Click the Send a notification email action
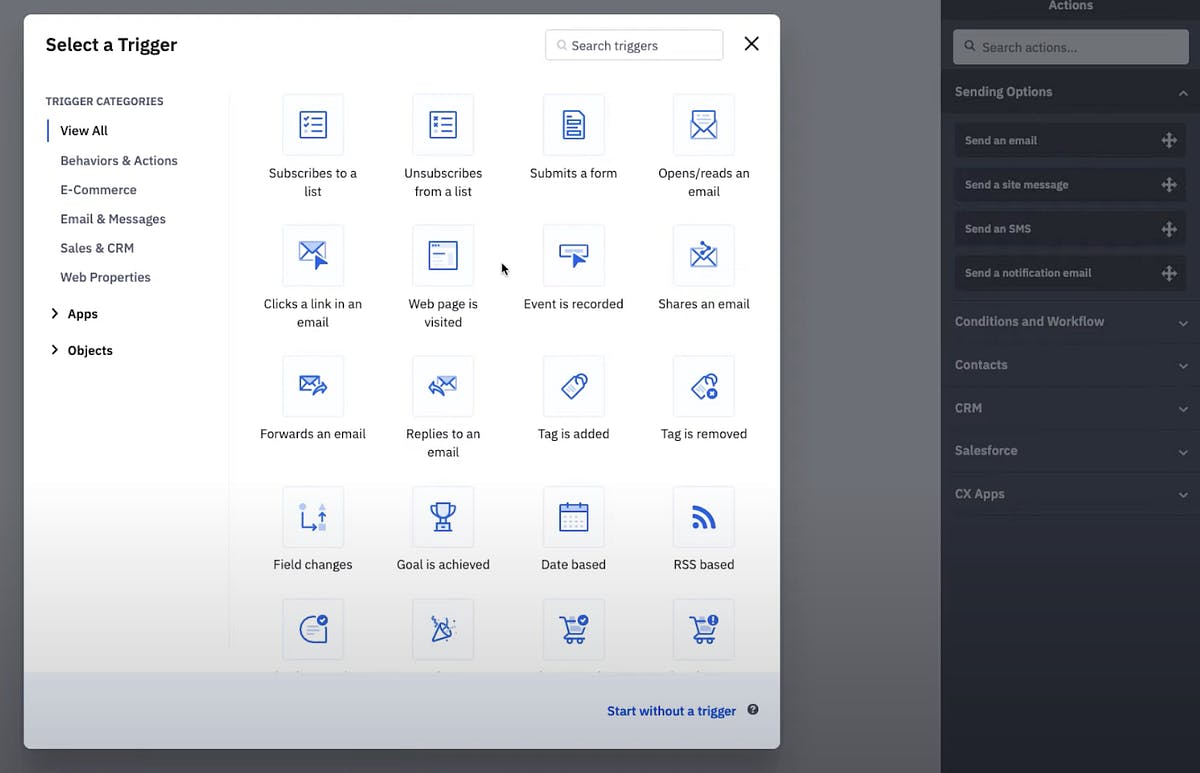The width and height of the screenshot is (1200, 773). pos(1070,273)
